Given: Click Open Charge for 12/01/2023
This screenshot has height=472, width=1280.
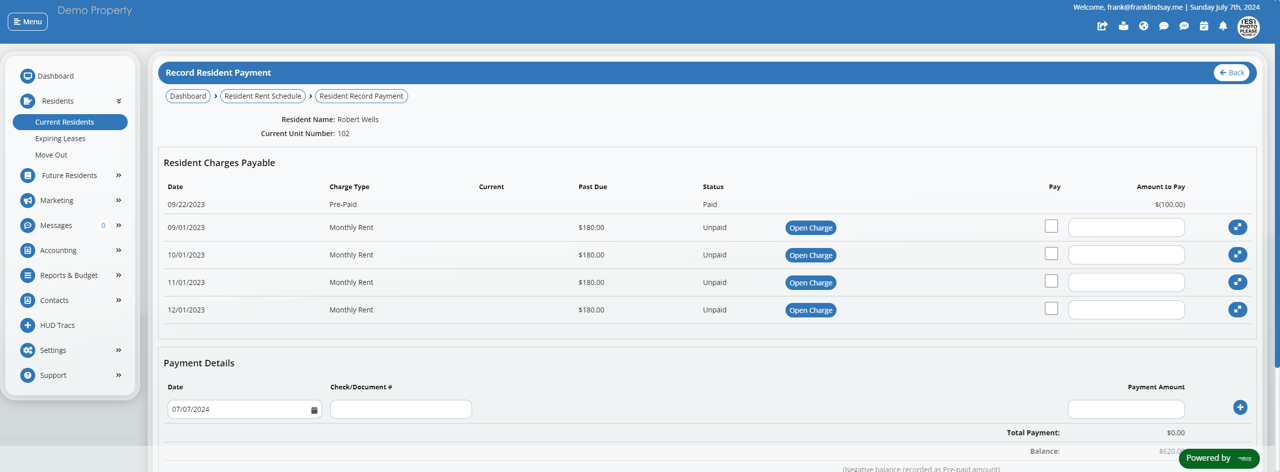Looking at the screenshot, I should tap(811, 310).
